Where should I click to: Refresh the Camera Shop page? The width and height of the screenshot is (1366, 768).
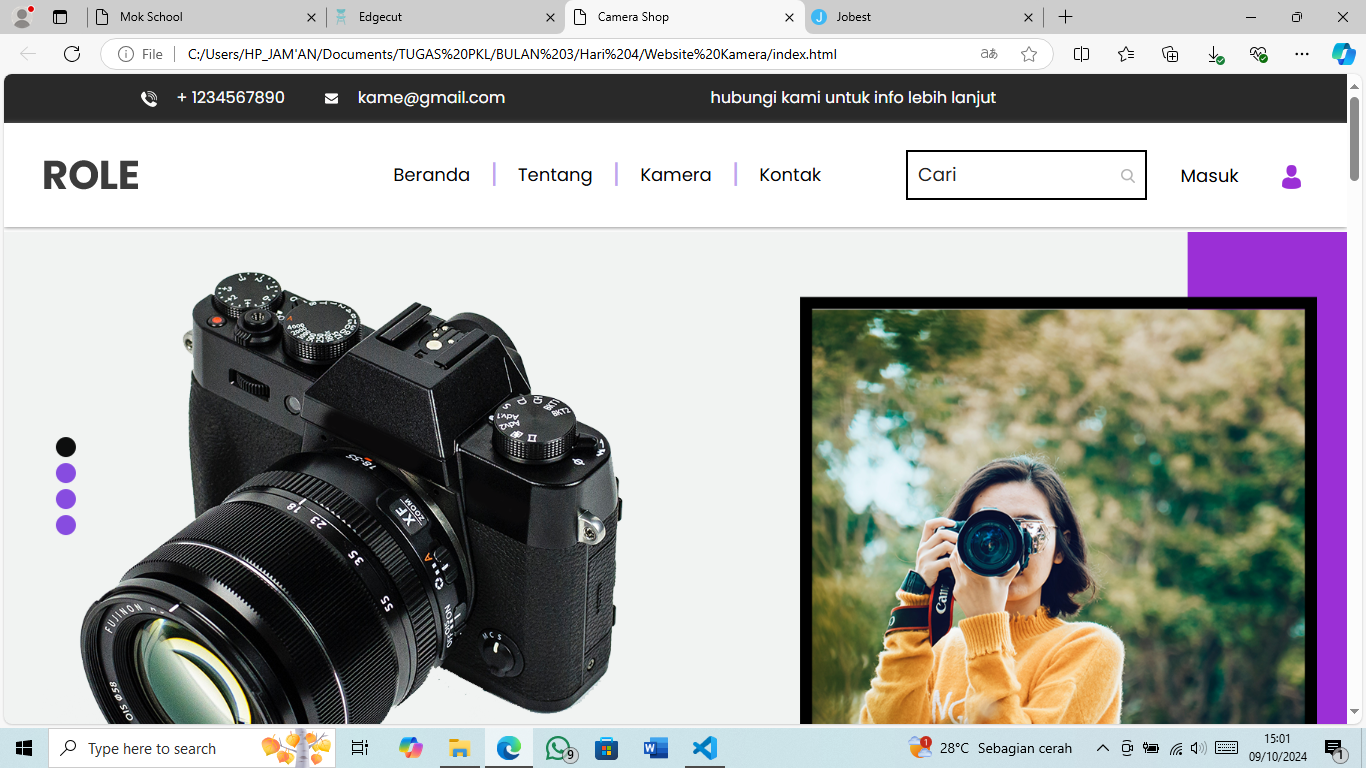(x=72, y=54)
